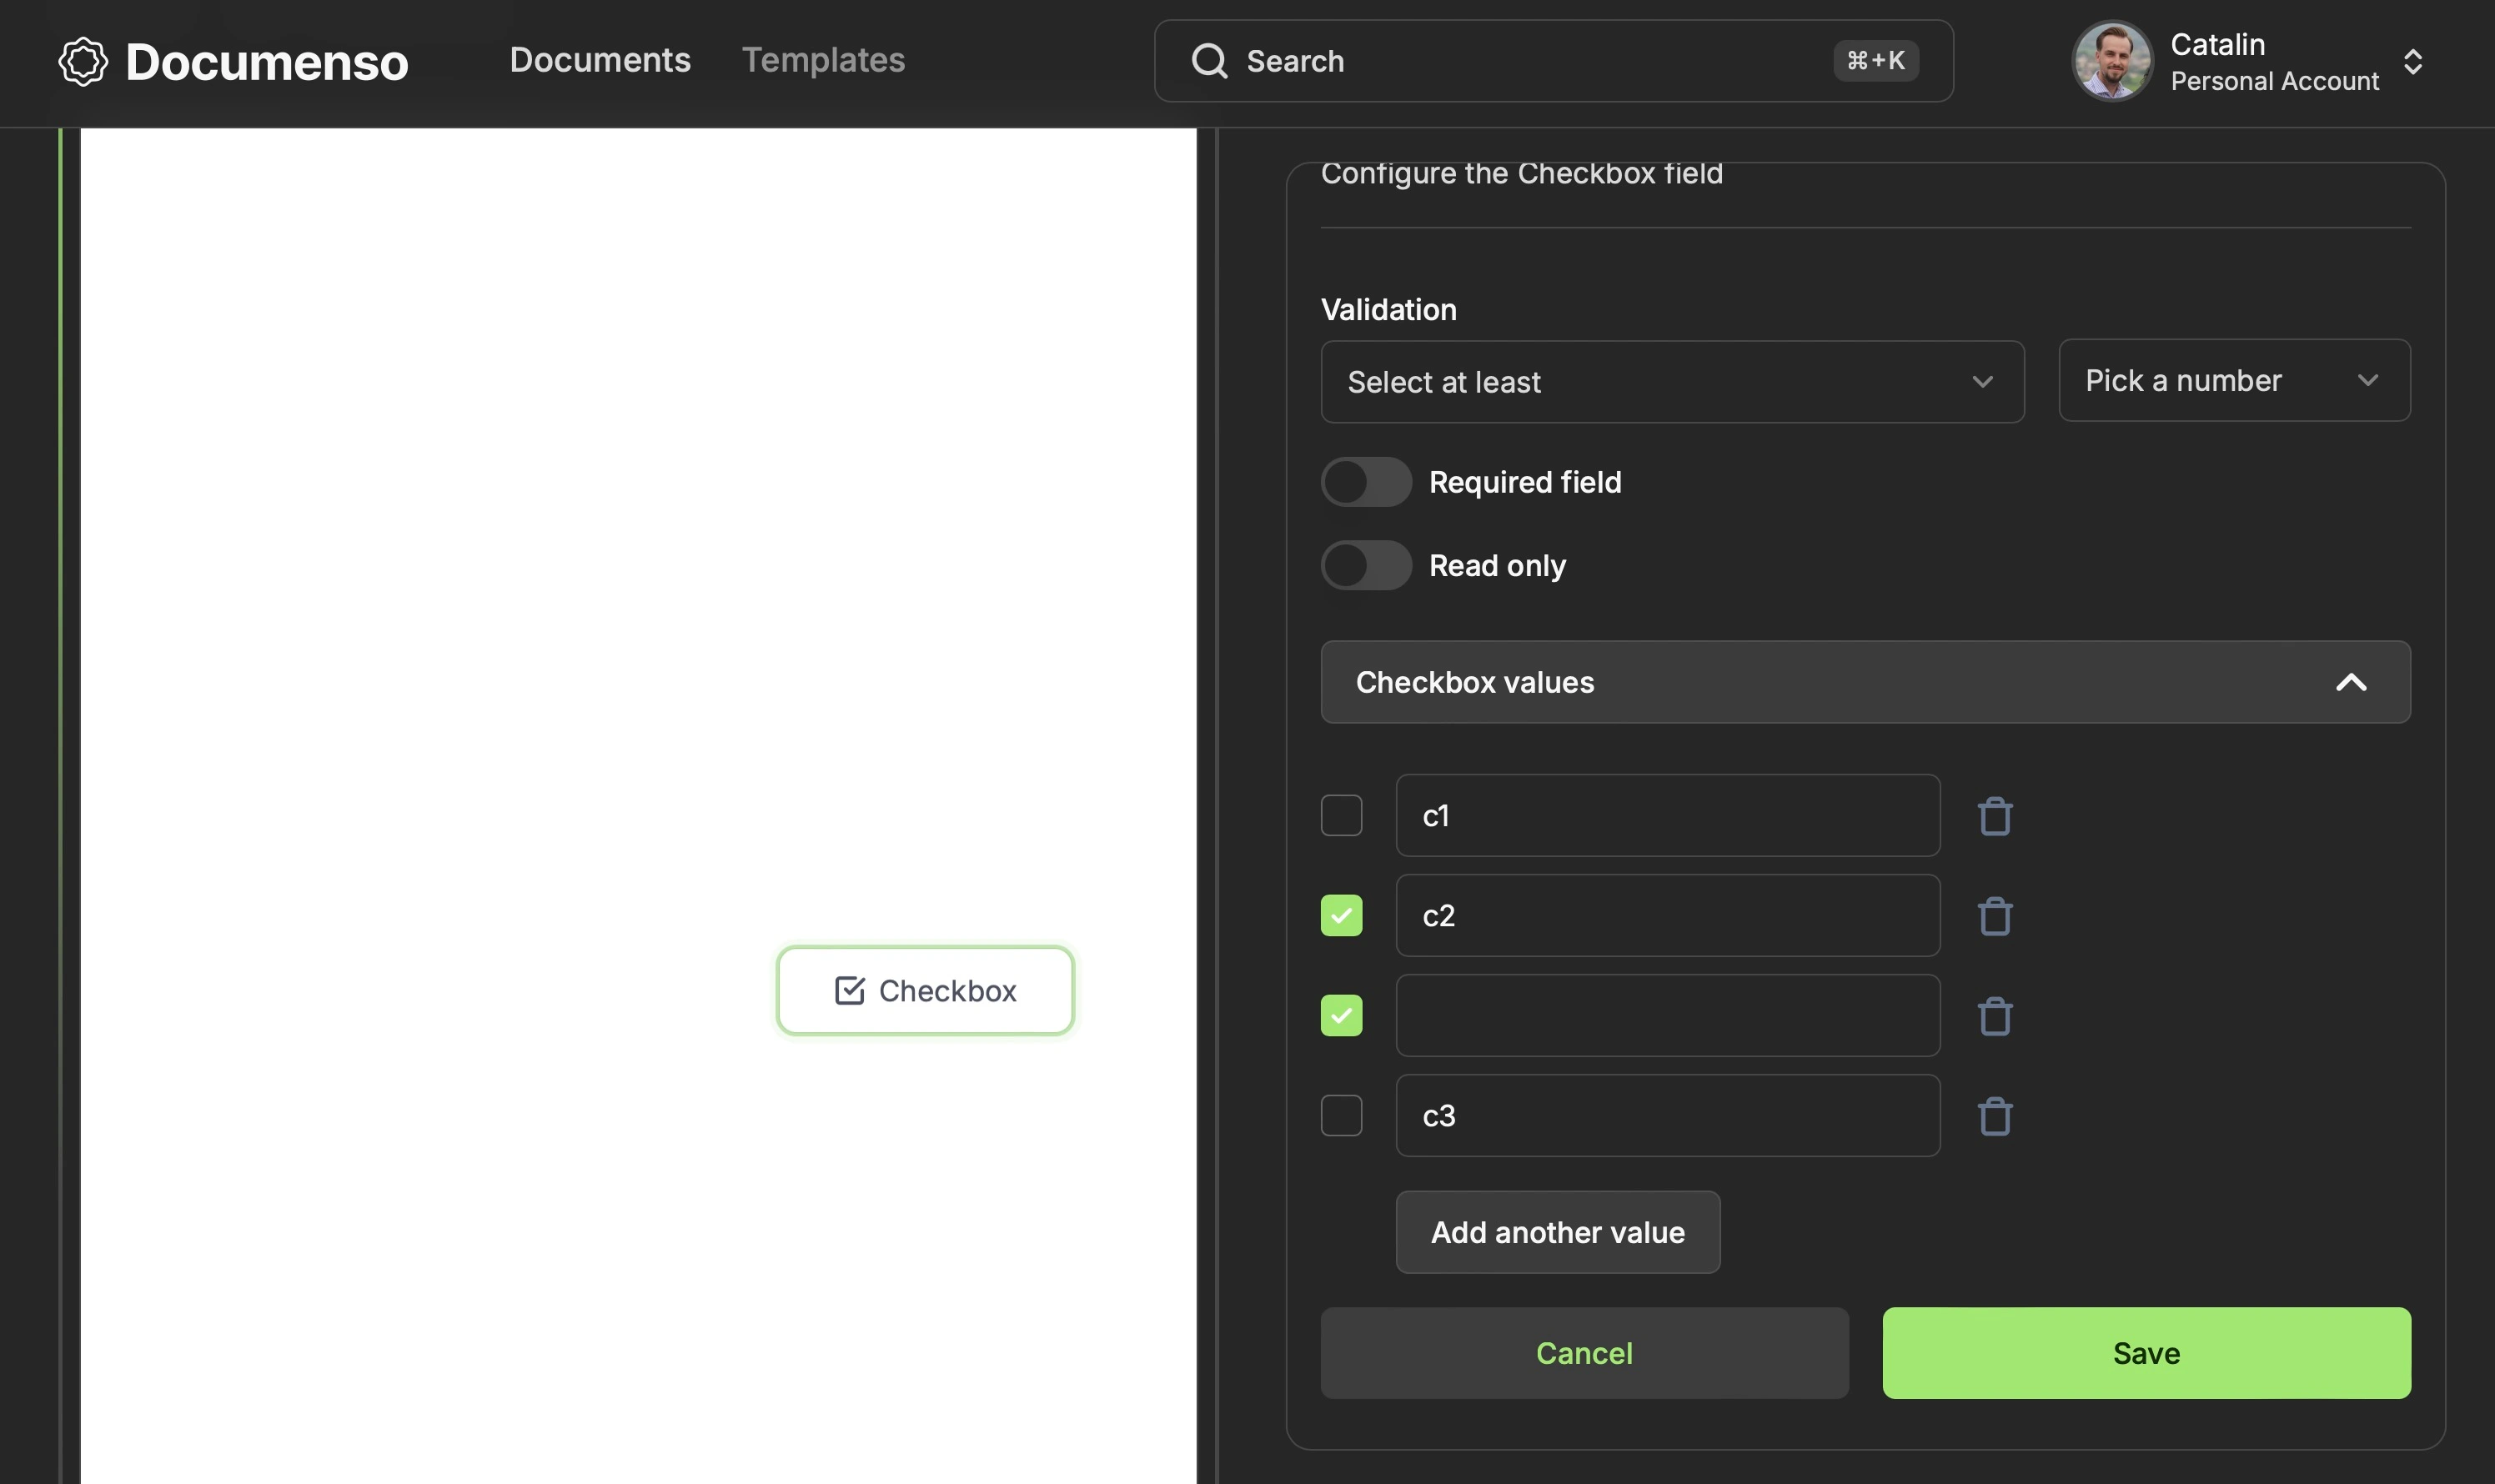The width and height of the screenshot is (2495, 1484).
Task: Switch to the Documents tab
Action: pyautogui.click(x=599, y=58)
